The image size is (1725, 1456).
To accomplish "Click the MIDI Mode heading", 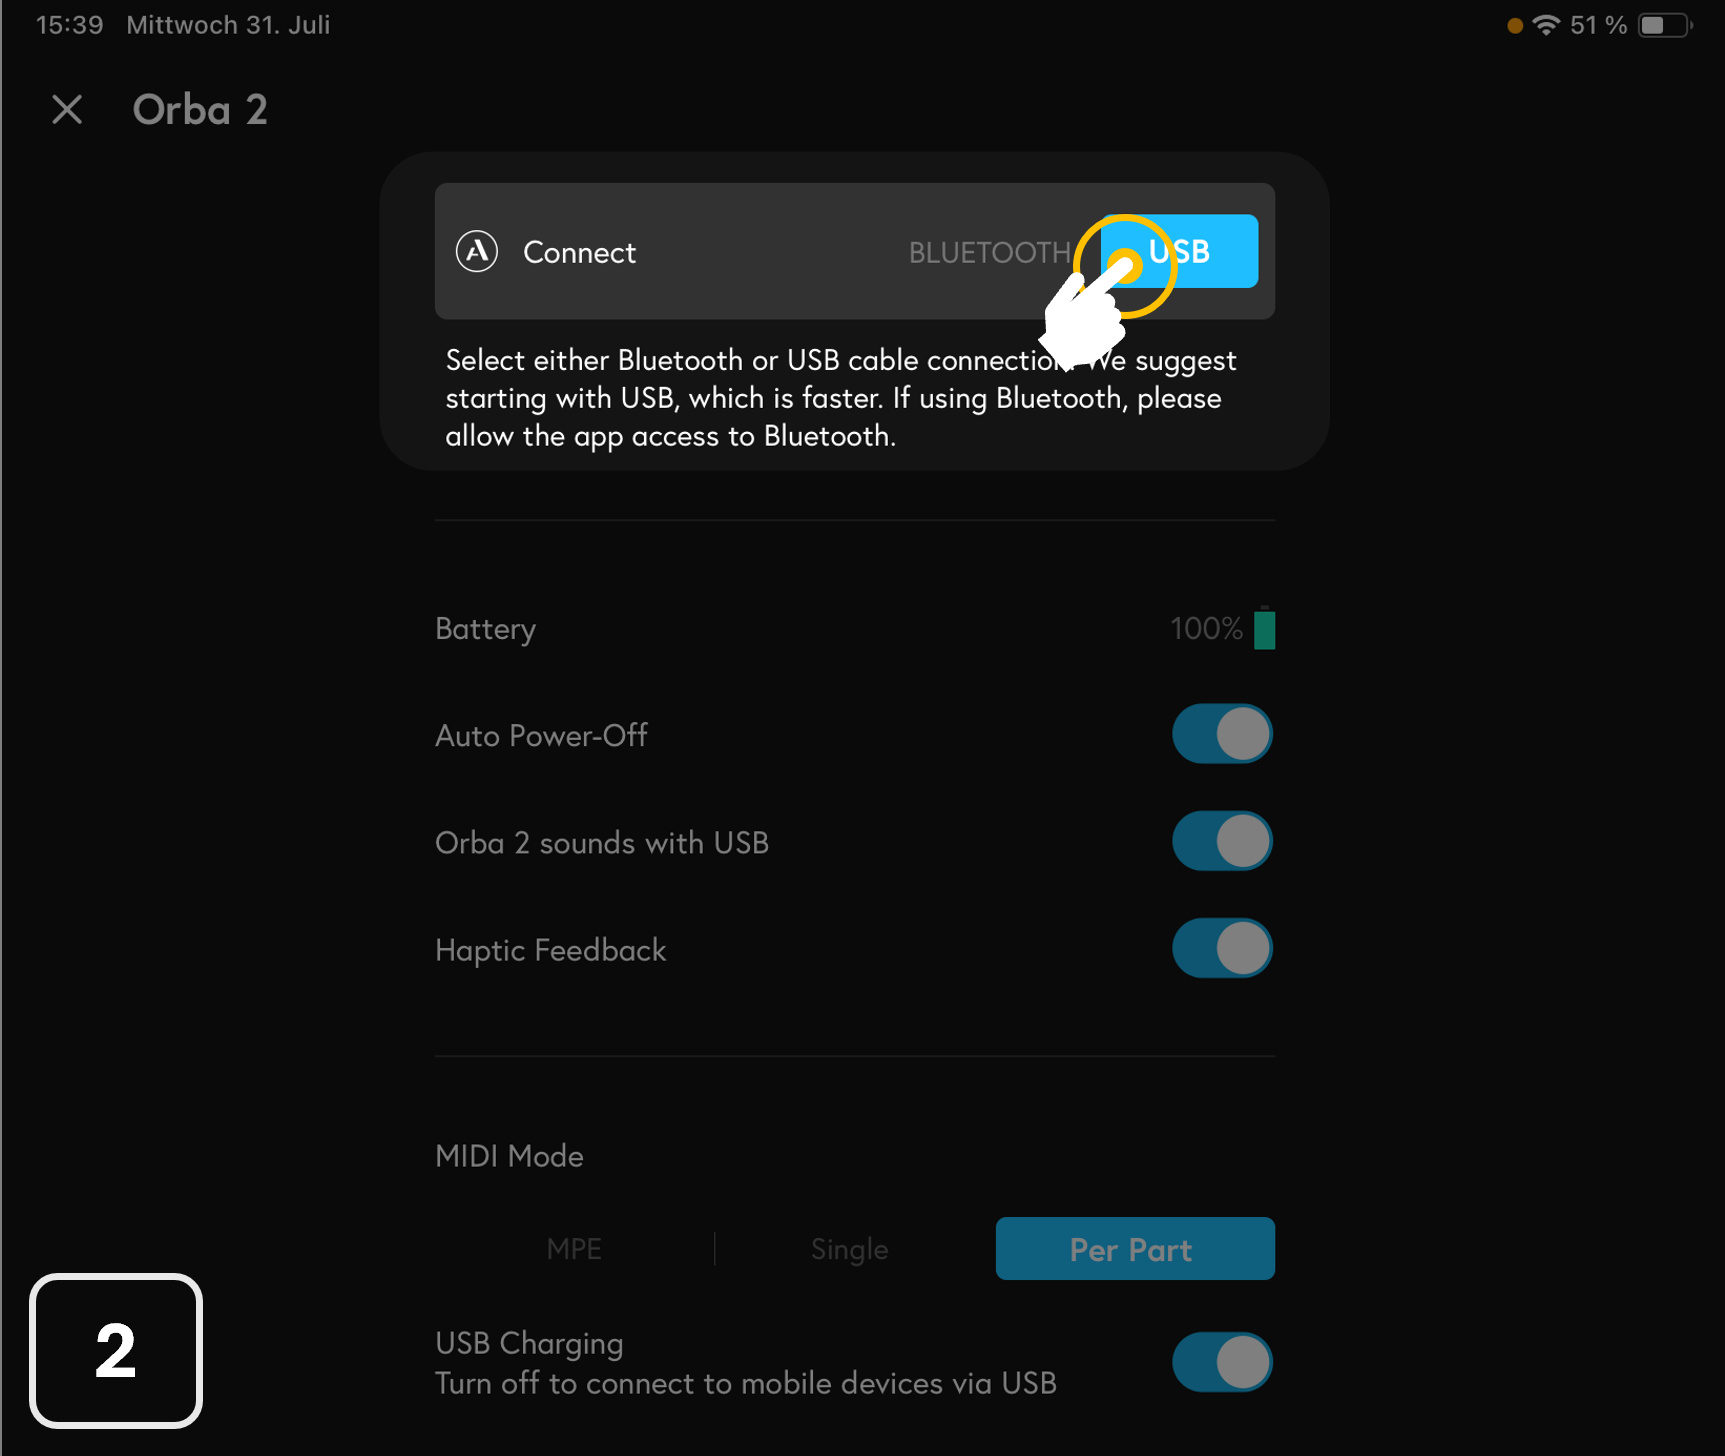I will point(509,1156).
